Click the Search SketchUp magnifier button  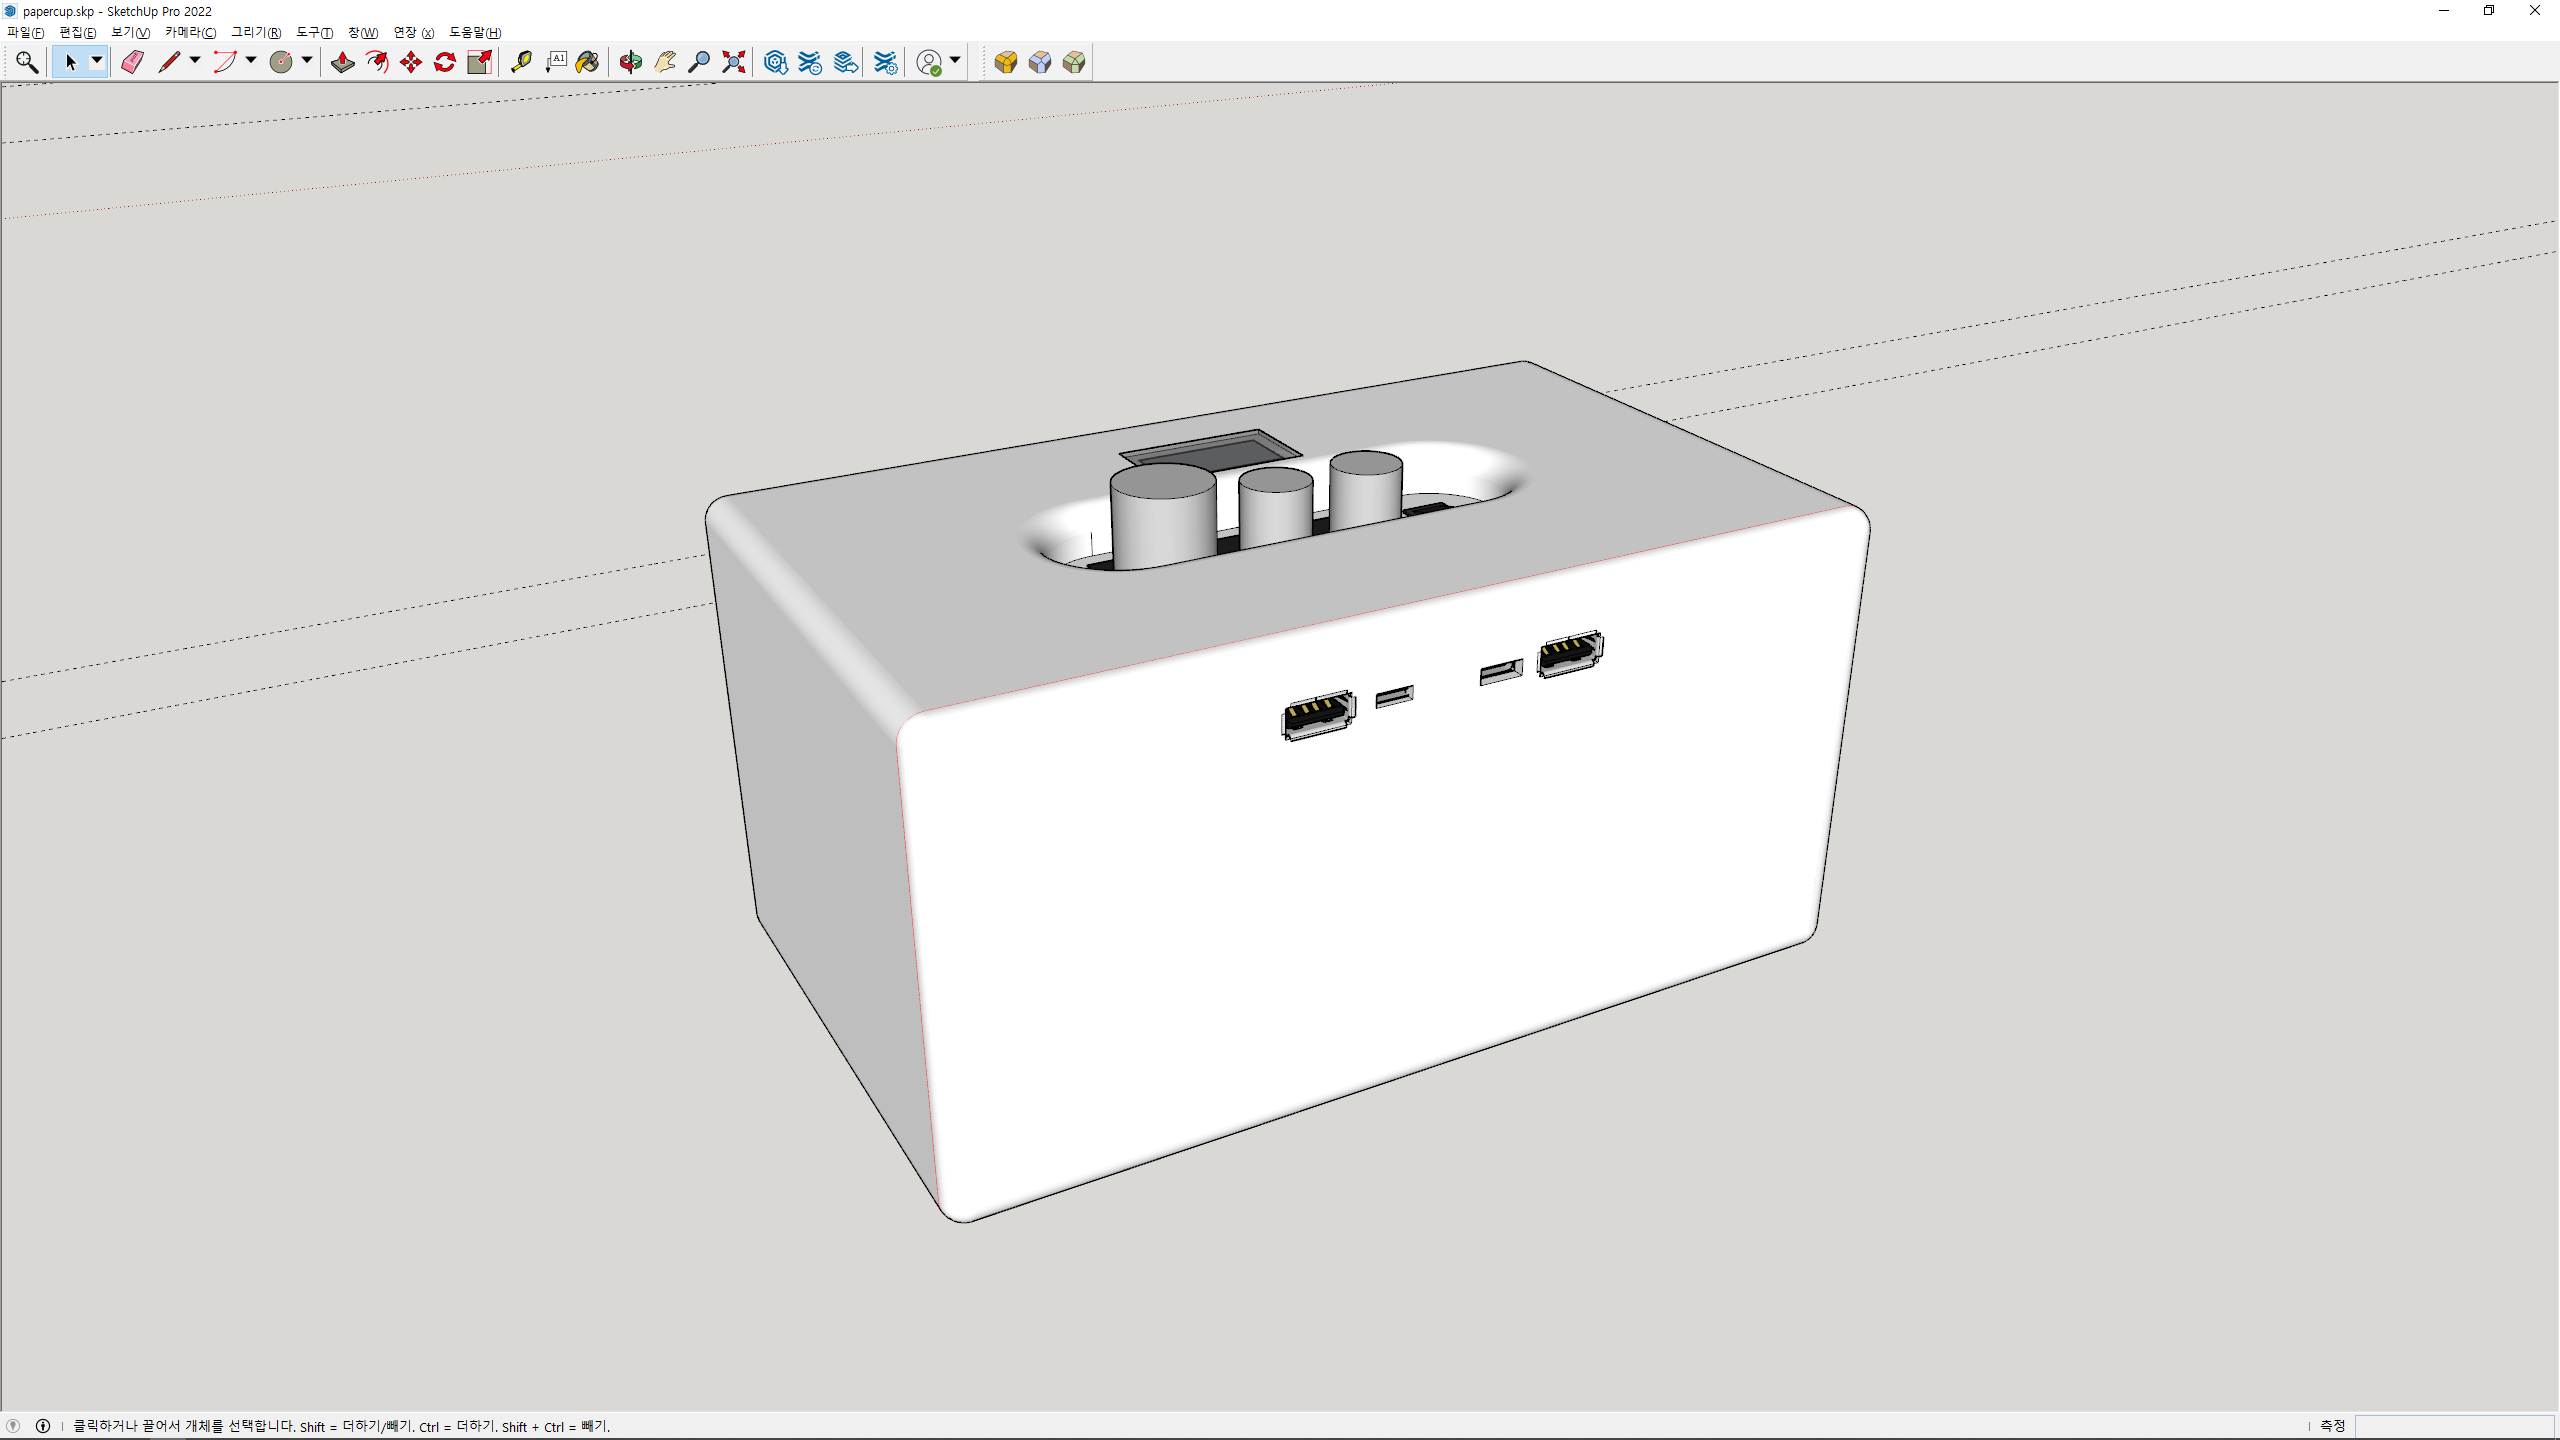pos(27,62)
